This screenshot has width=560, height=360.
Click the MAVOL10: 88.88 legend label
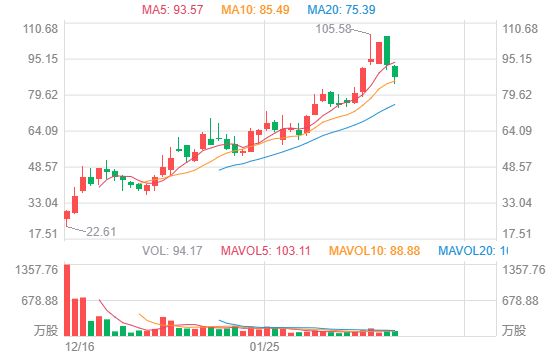click(374, 251)
